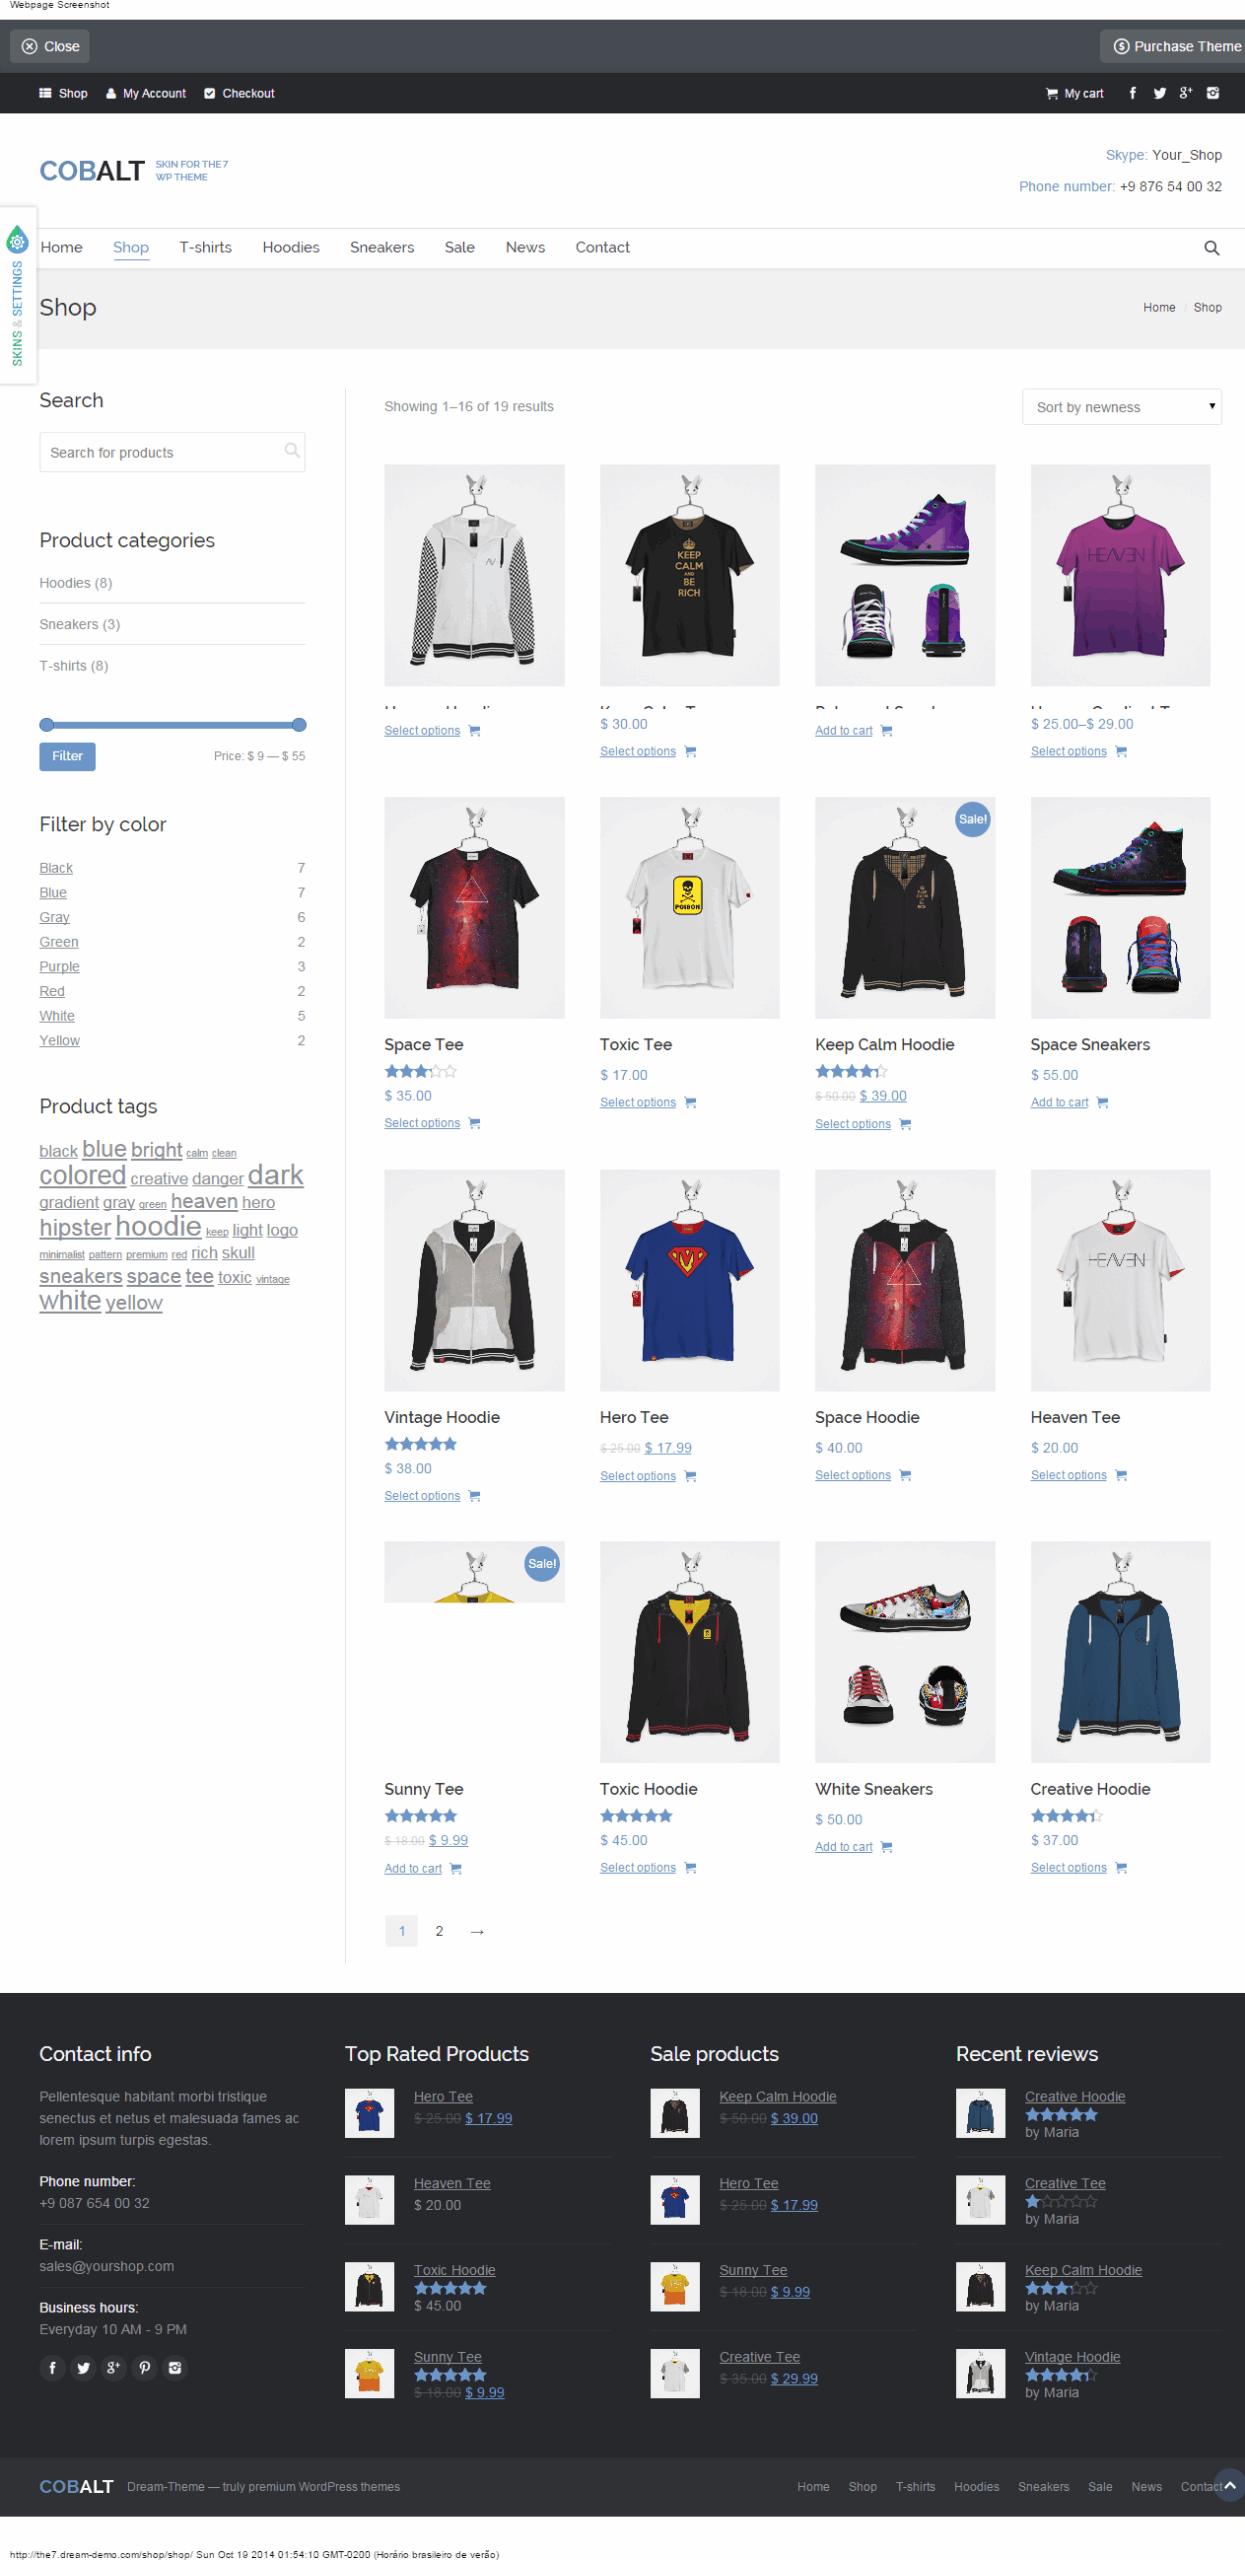Click the Purchase Theme button

coord(1176,46)
